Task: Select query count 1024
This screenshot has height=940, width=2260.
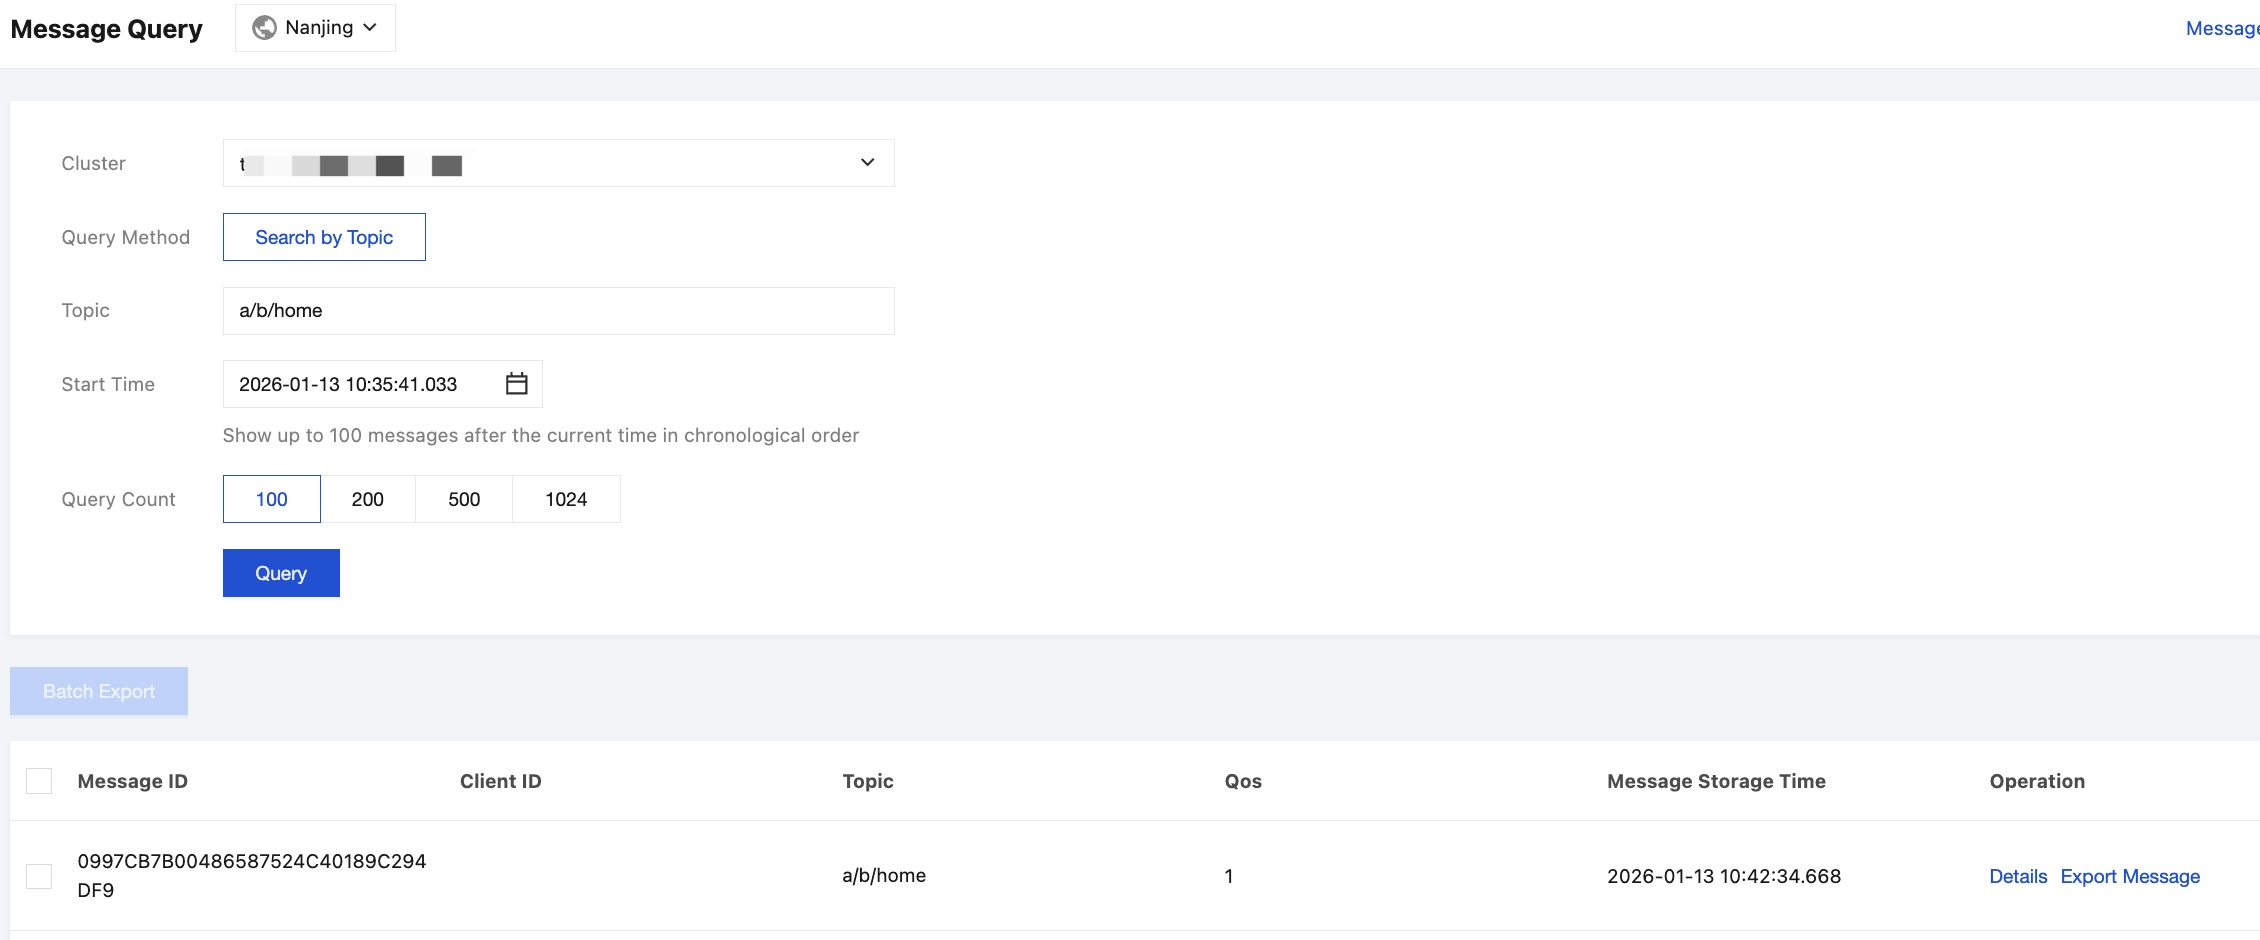Action: pyautogui.click(x=566, y=499)
